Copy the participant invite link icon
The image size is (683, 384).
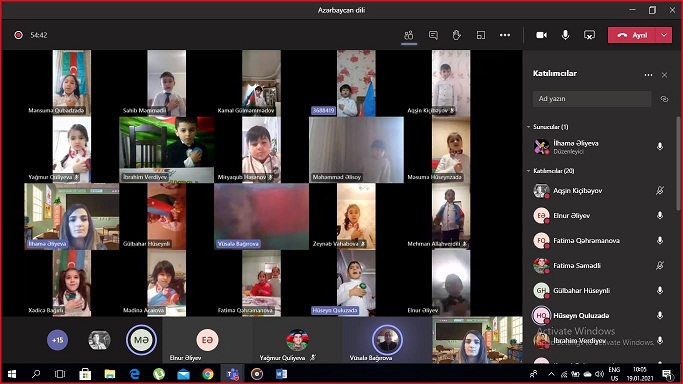(x=664, y=99)
